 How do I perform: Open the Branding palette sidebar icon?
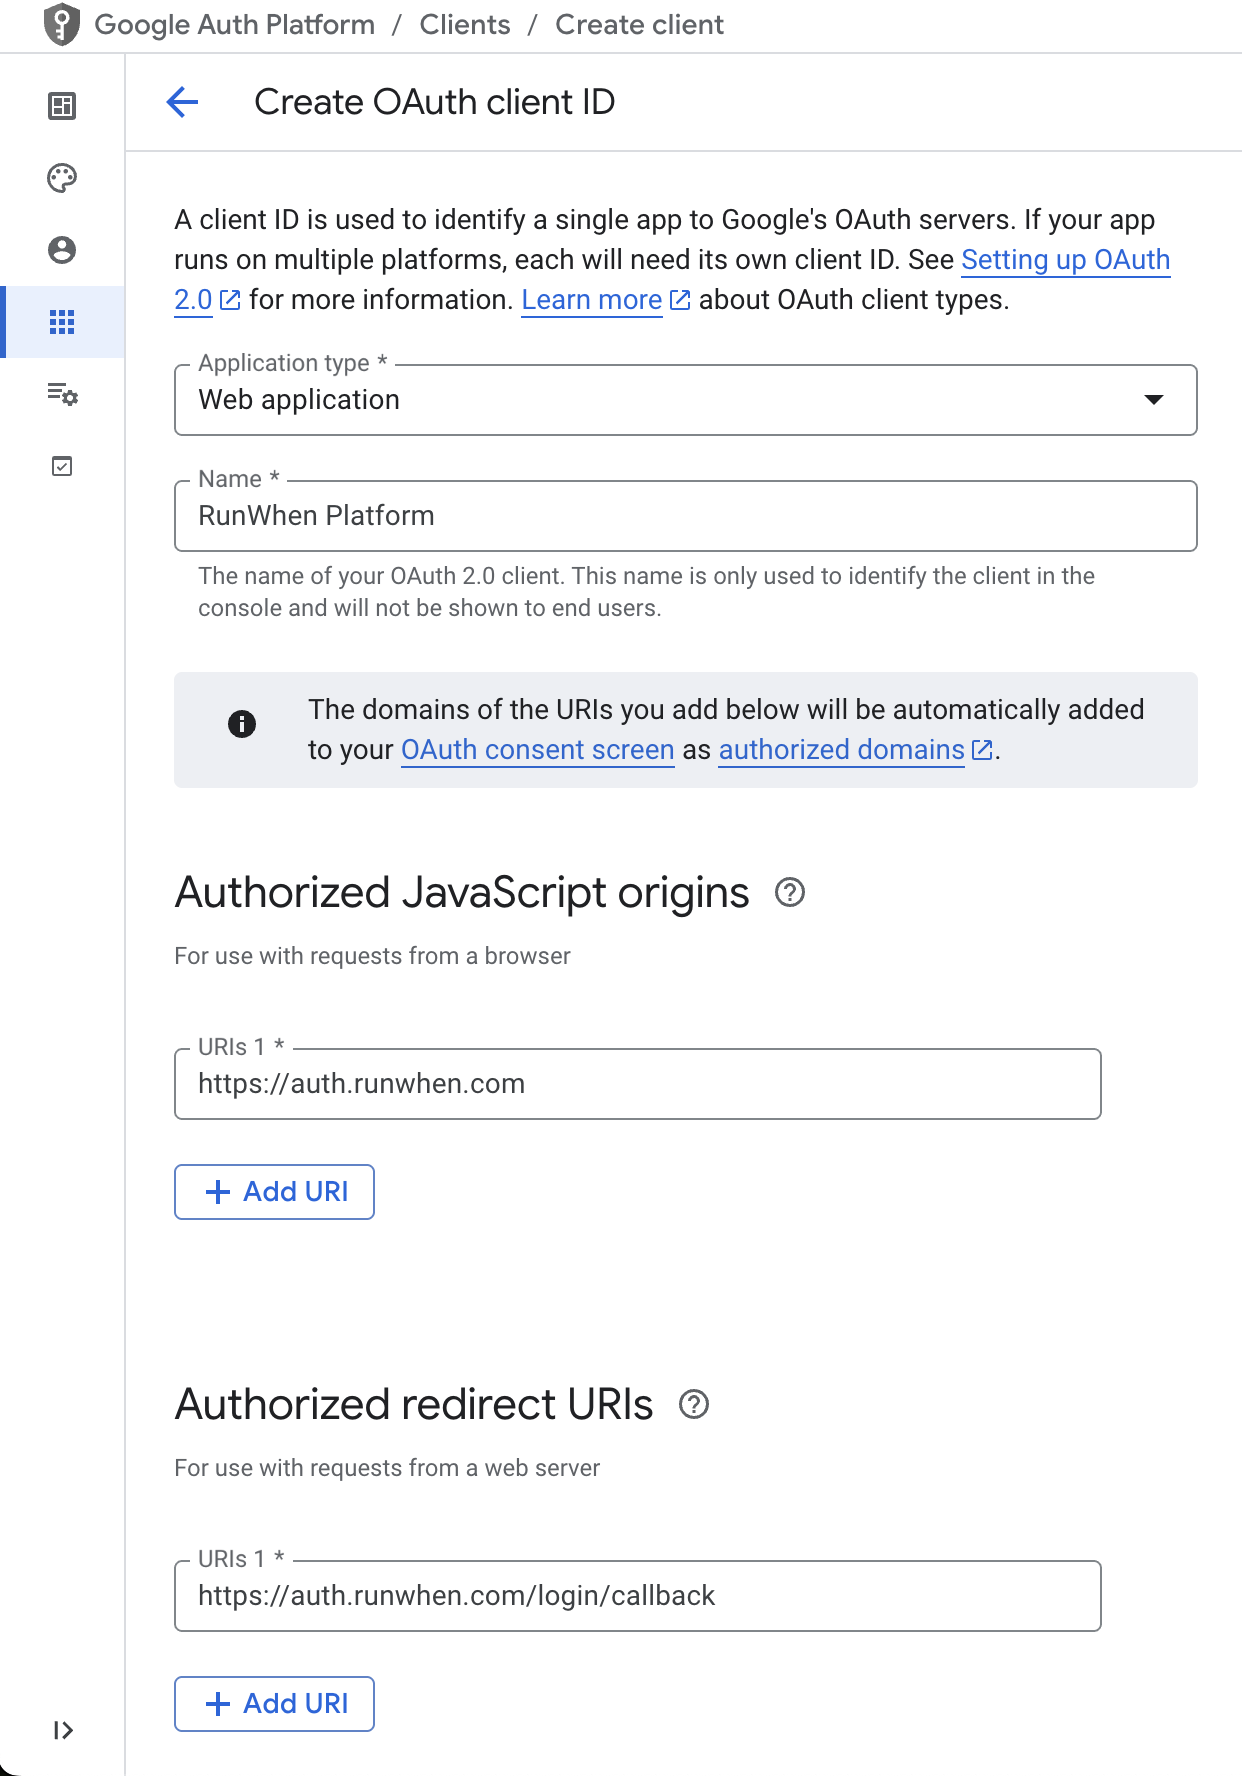point(62,178)
